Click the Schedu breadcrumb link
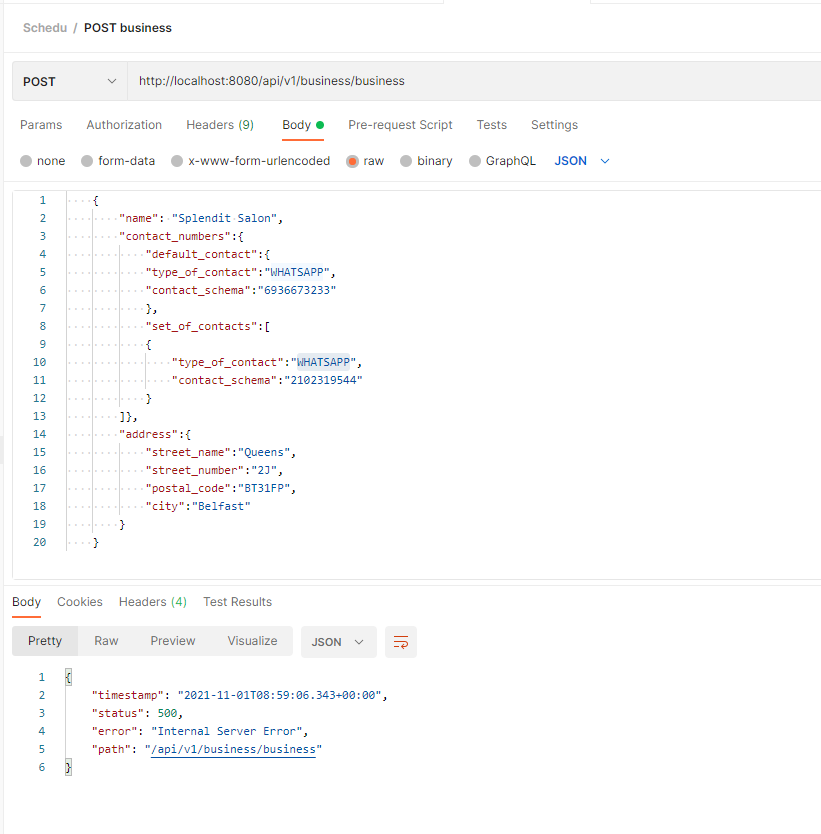Screen dimensions: 821x834 [45, 28]
